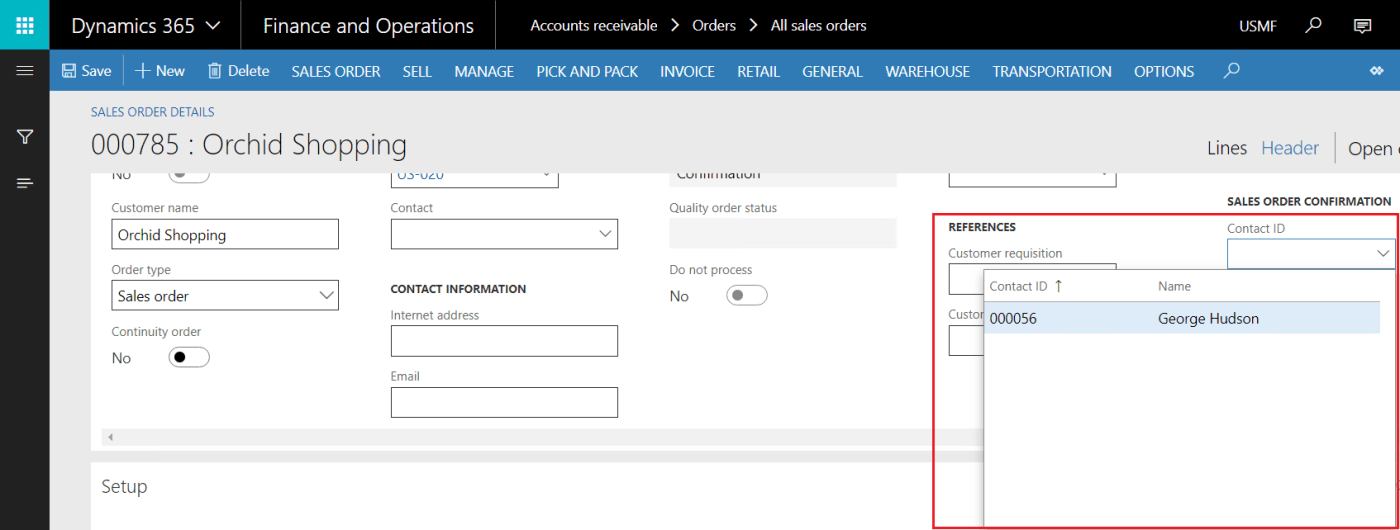Click the Header view link
Screen dimensions: 1400x530
tap(1289, 148)
